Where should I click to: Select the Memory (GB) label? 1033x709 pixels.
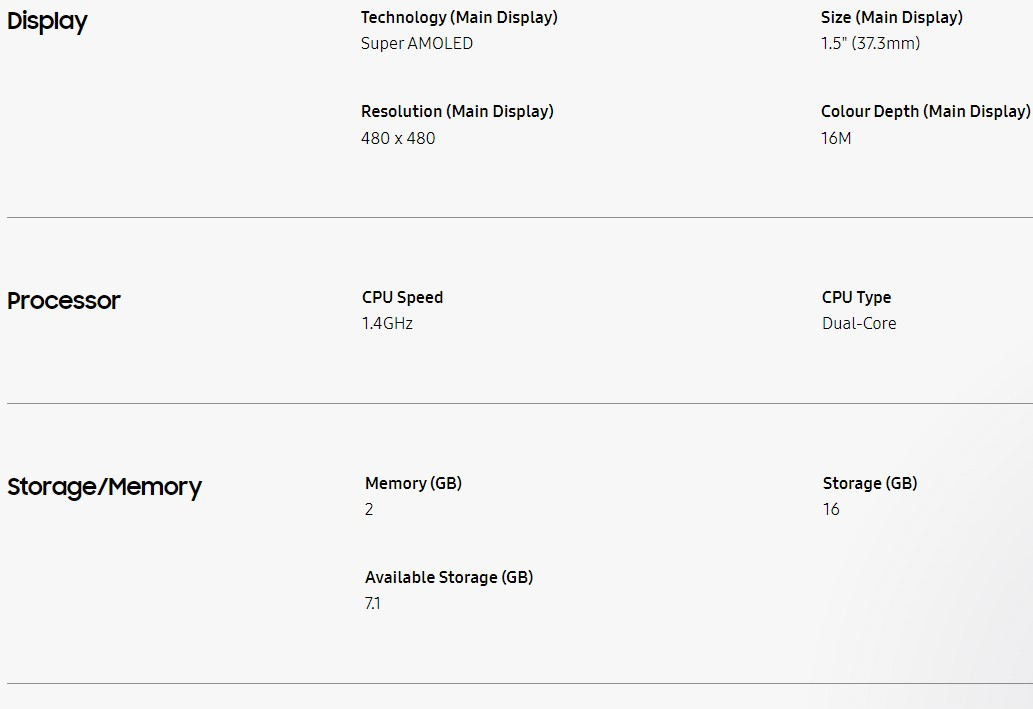(x=413, y=483)
